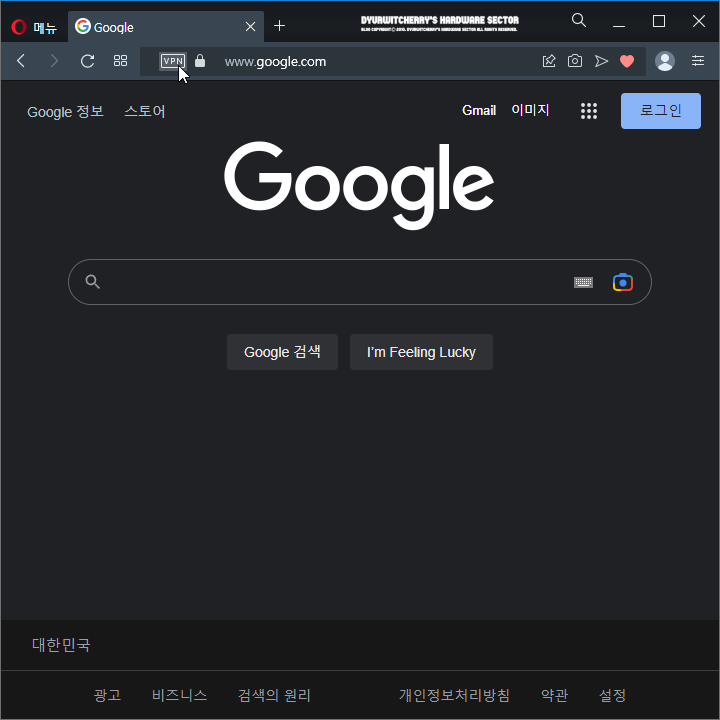Image resolution: width=720 pixels, height=720 pixels.
Task: Open the 비즈니스 footer link
Action: coord(179,695)
